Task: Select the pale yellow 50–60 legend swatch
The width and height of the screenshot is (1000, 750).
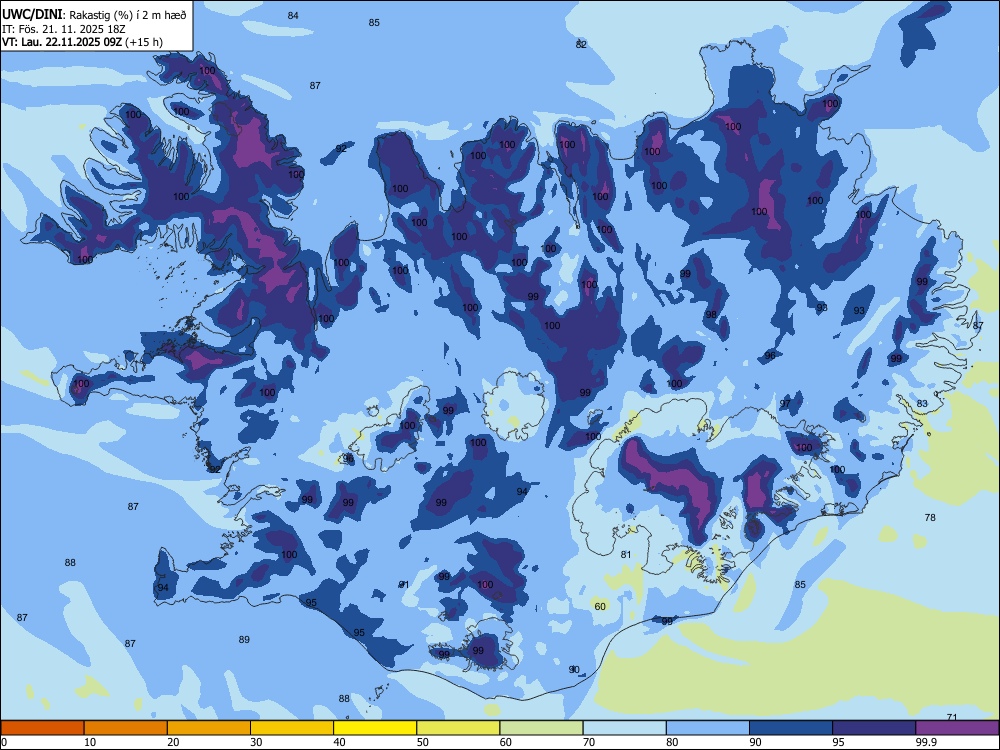Action: (458, 728)
